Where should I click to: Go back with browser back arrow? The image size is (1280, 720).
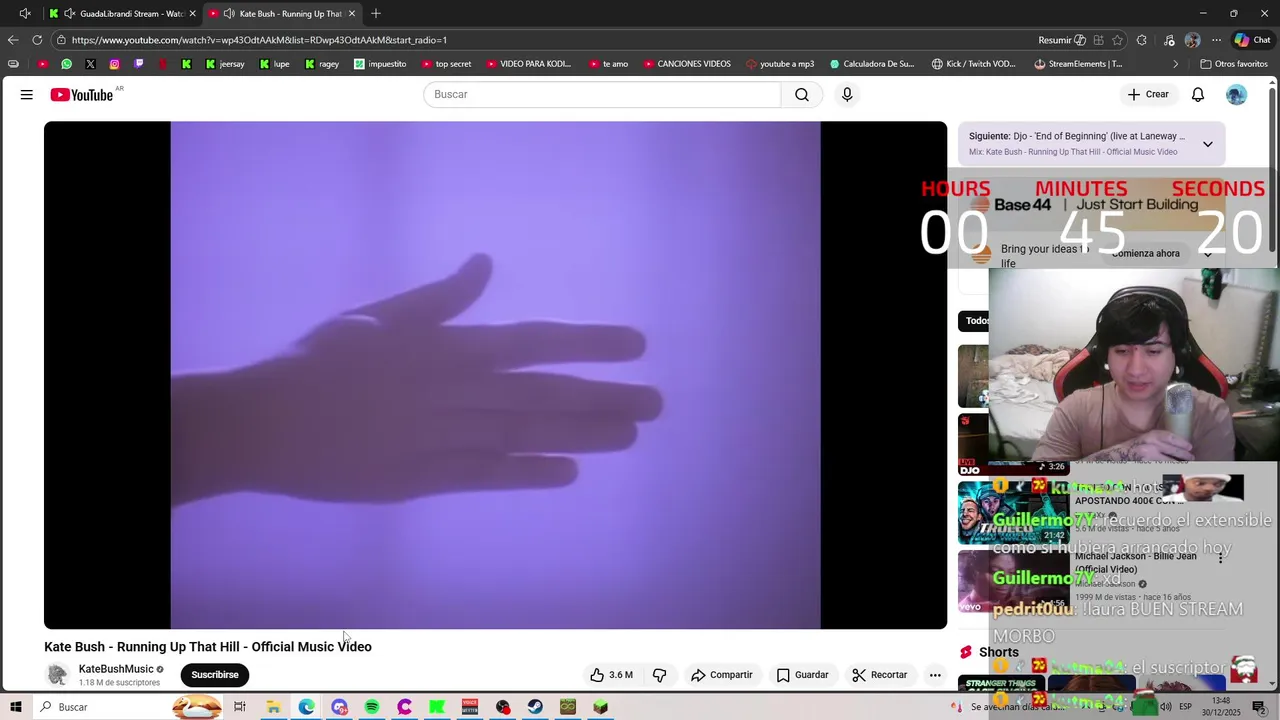pyautogui.click(x=13, y=40)
